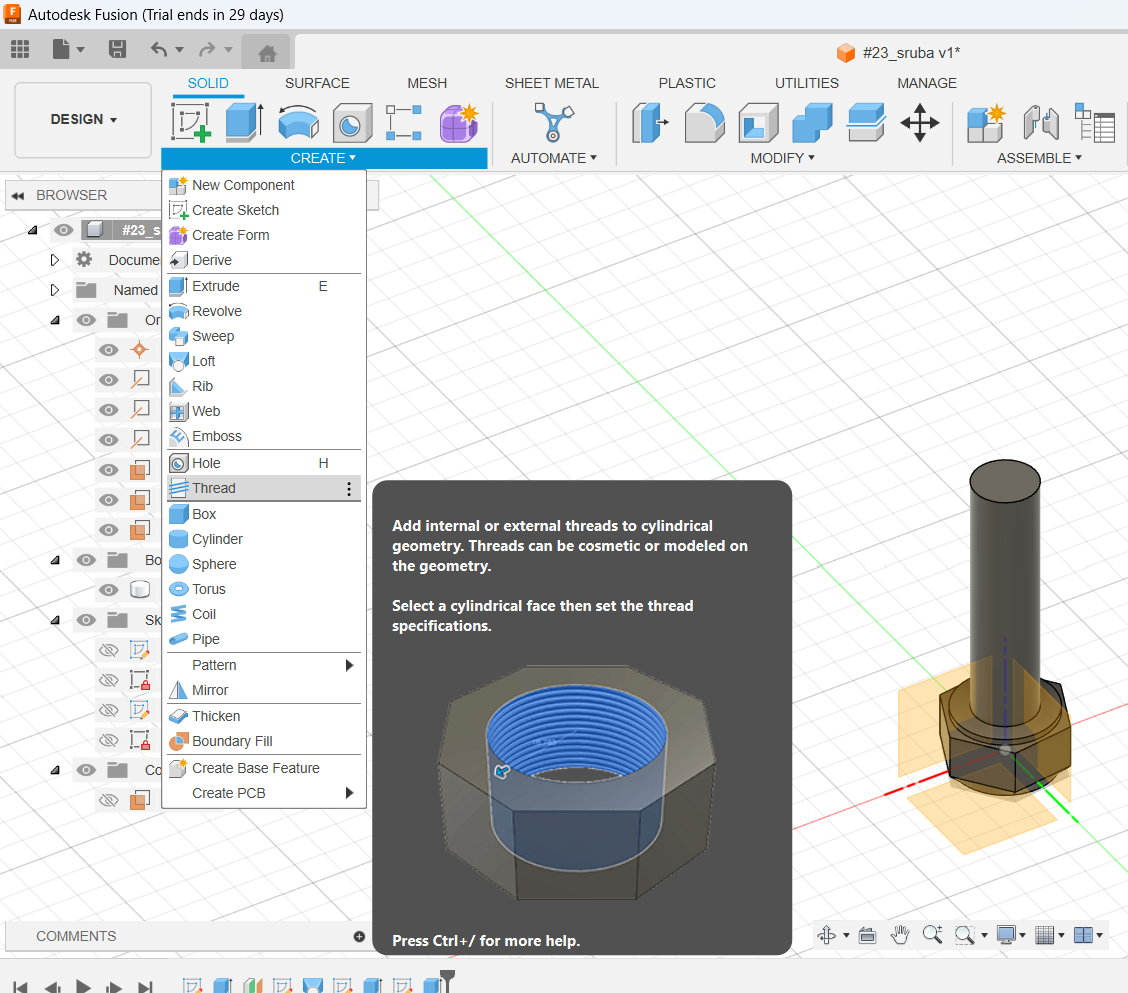Choose Mirror from the Create menu
This screenshot has height=993, width=1128.
click(264, 690)
